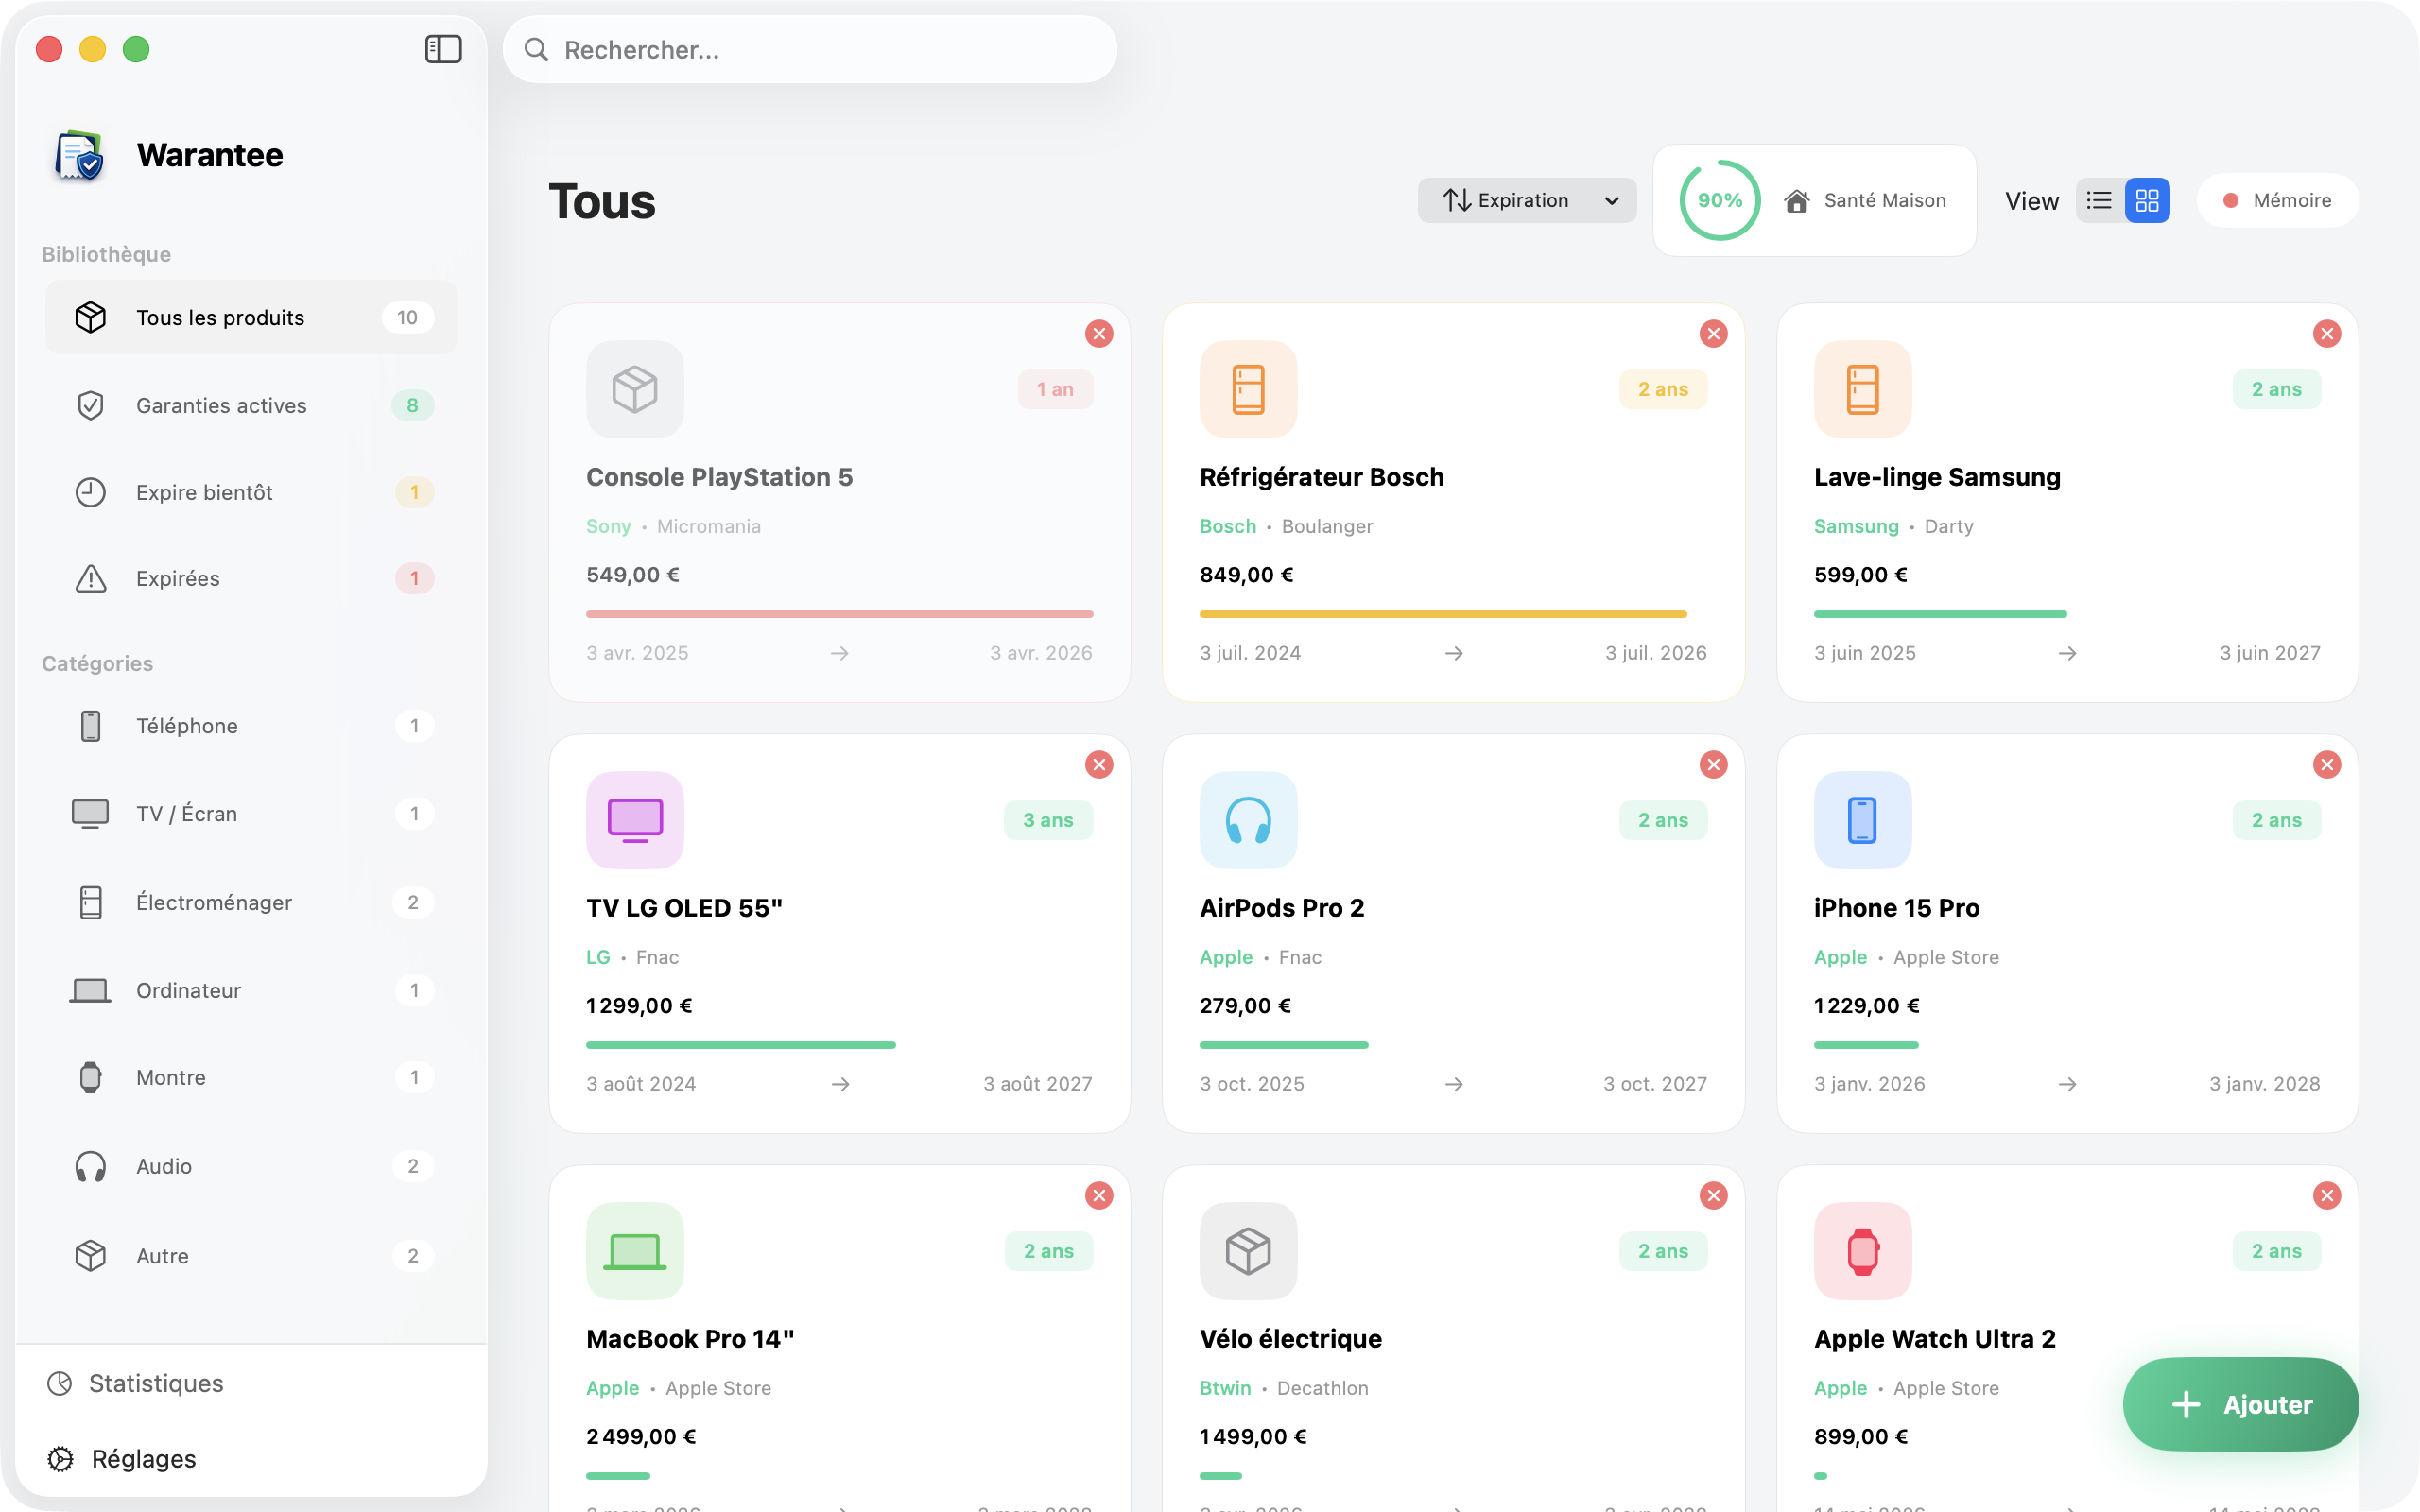
Task: Remove the TV LG OLED 55" card
Action: click(1099, 765)
